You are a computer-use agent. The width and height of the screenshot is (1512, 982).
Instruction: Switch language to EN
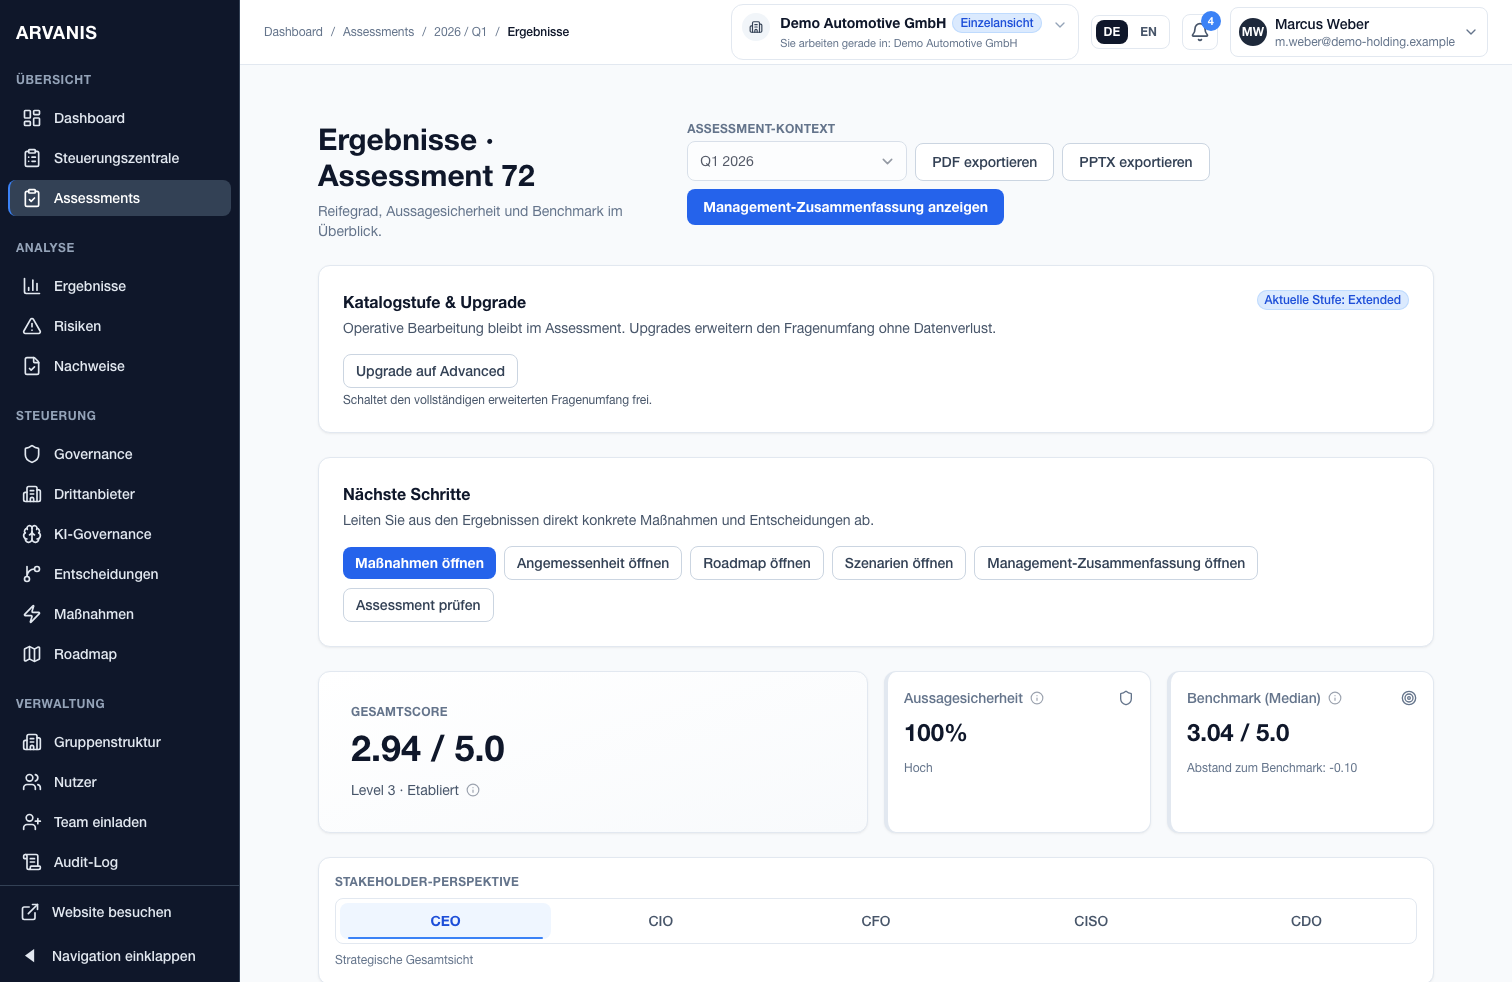coord(1148,32)
